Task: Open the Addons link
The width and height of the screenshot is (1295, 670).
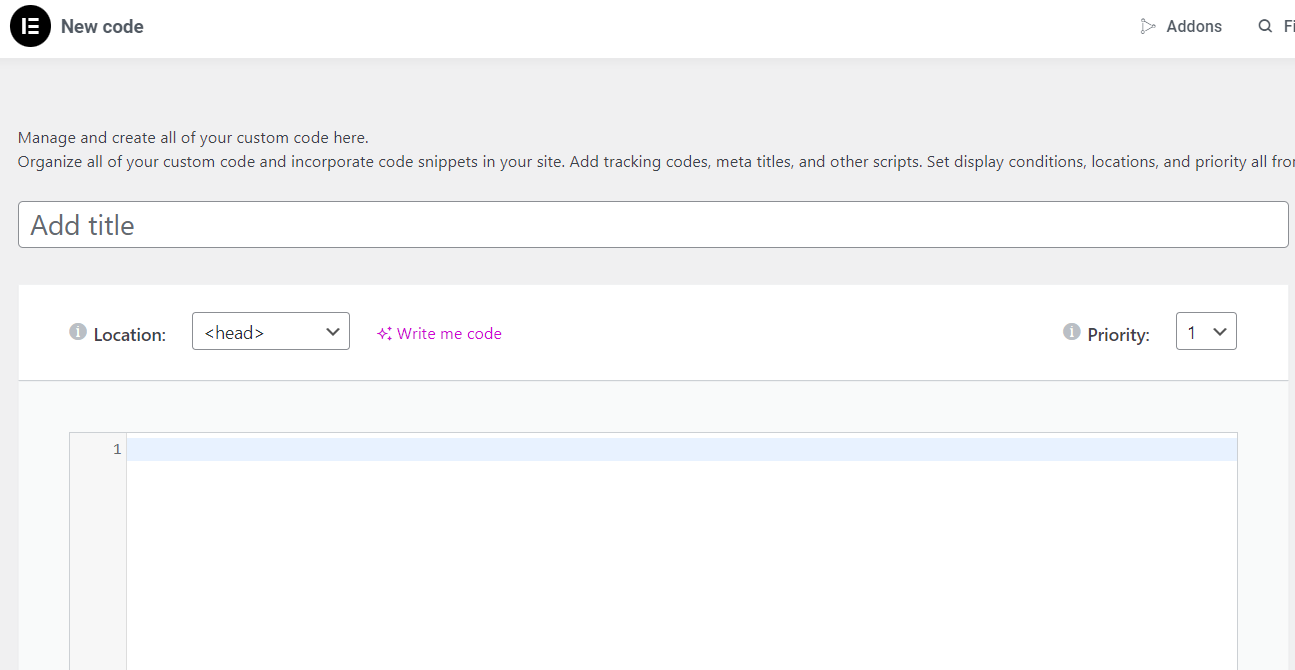Action: coord(1181,27)
